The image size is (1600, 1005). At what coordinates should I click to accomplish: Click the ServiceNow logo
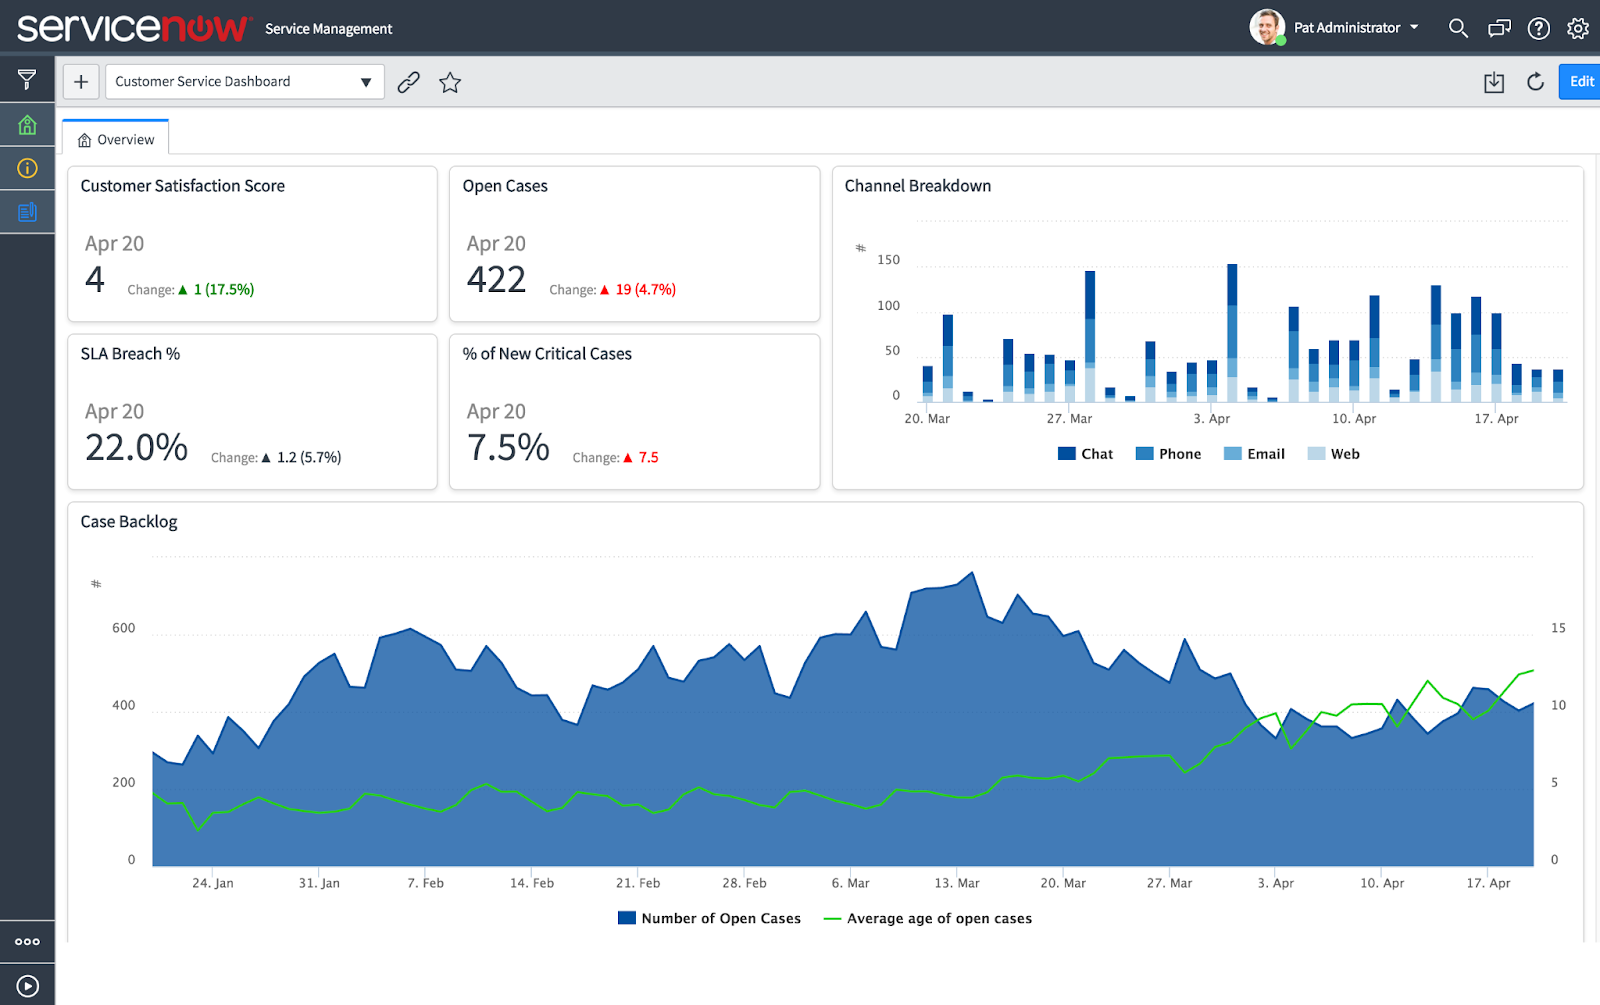tap(133, 27)
